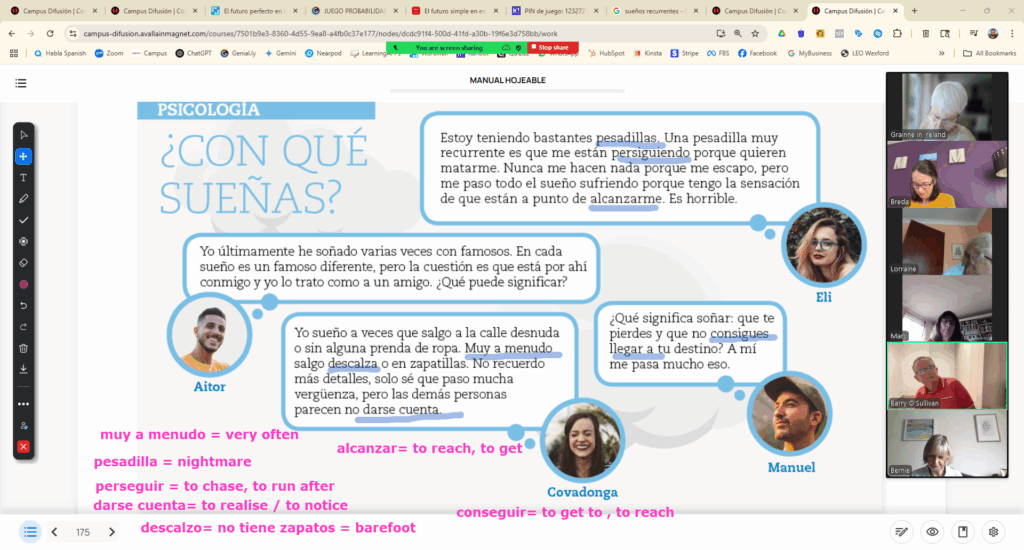Image resolution: width=1024 pixels, height=550 pixels.
Task: Select the pencil Draw tool
Action: coord(24,199)
